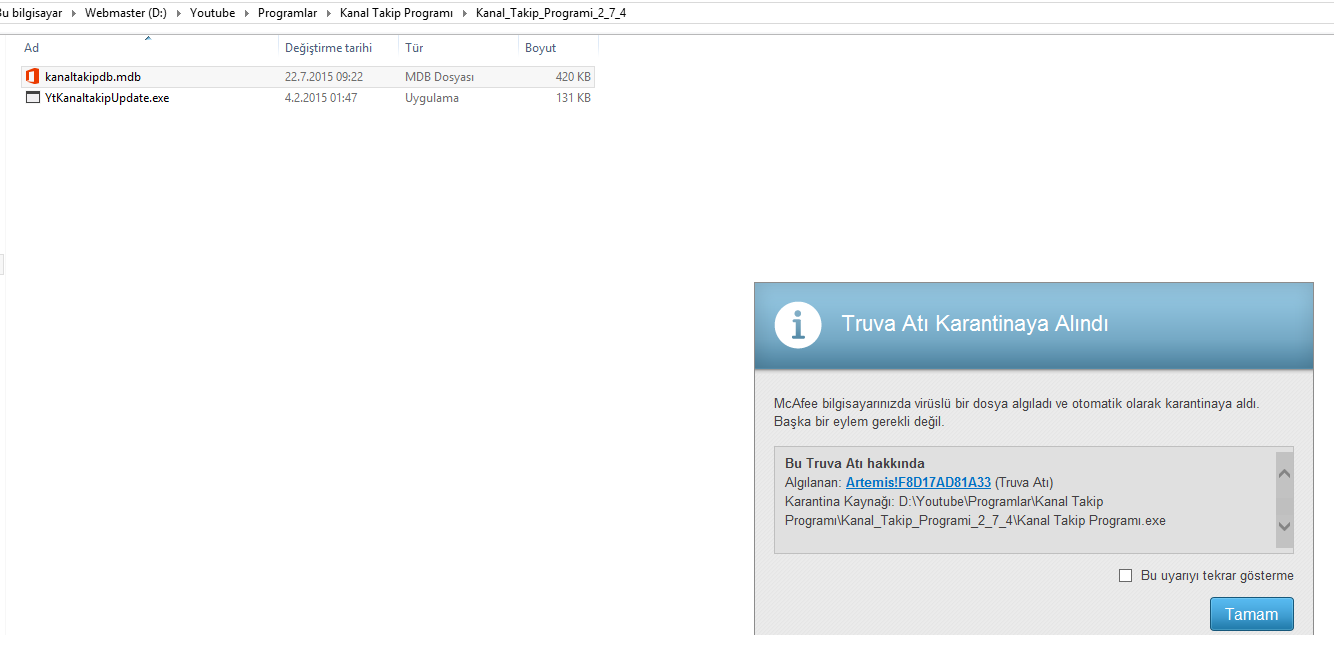Jump to Kanal Takip Programı breadcrumb
1334x648 pixels.
396,14
